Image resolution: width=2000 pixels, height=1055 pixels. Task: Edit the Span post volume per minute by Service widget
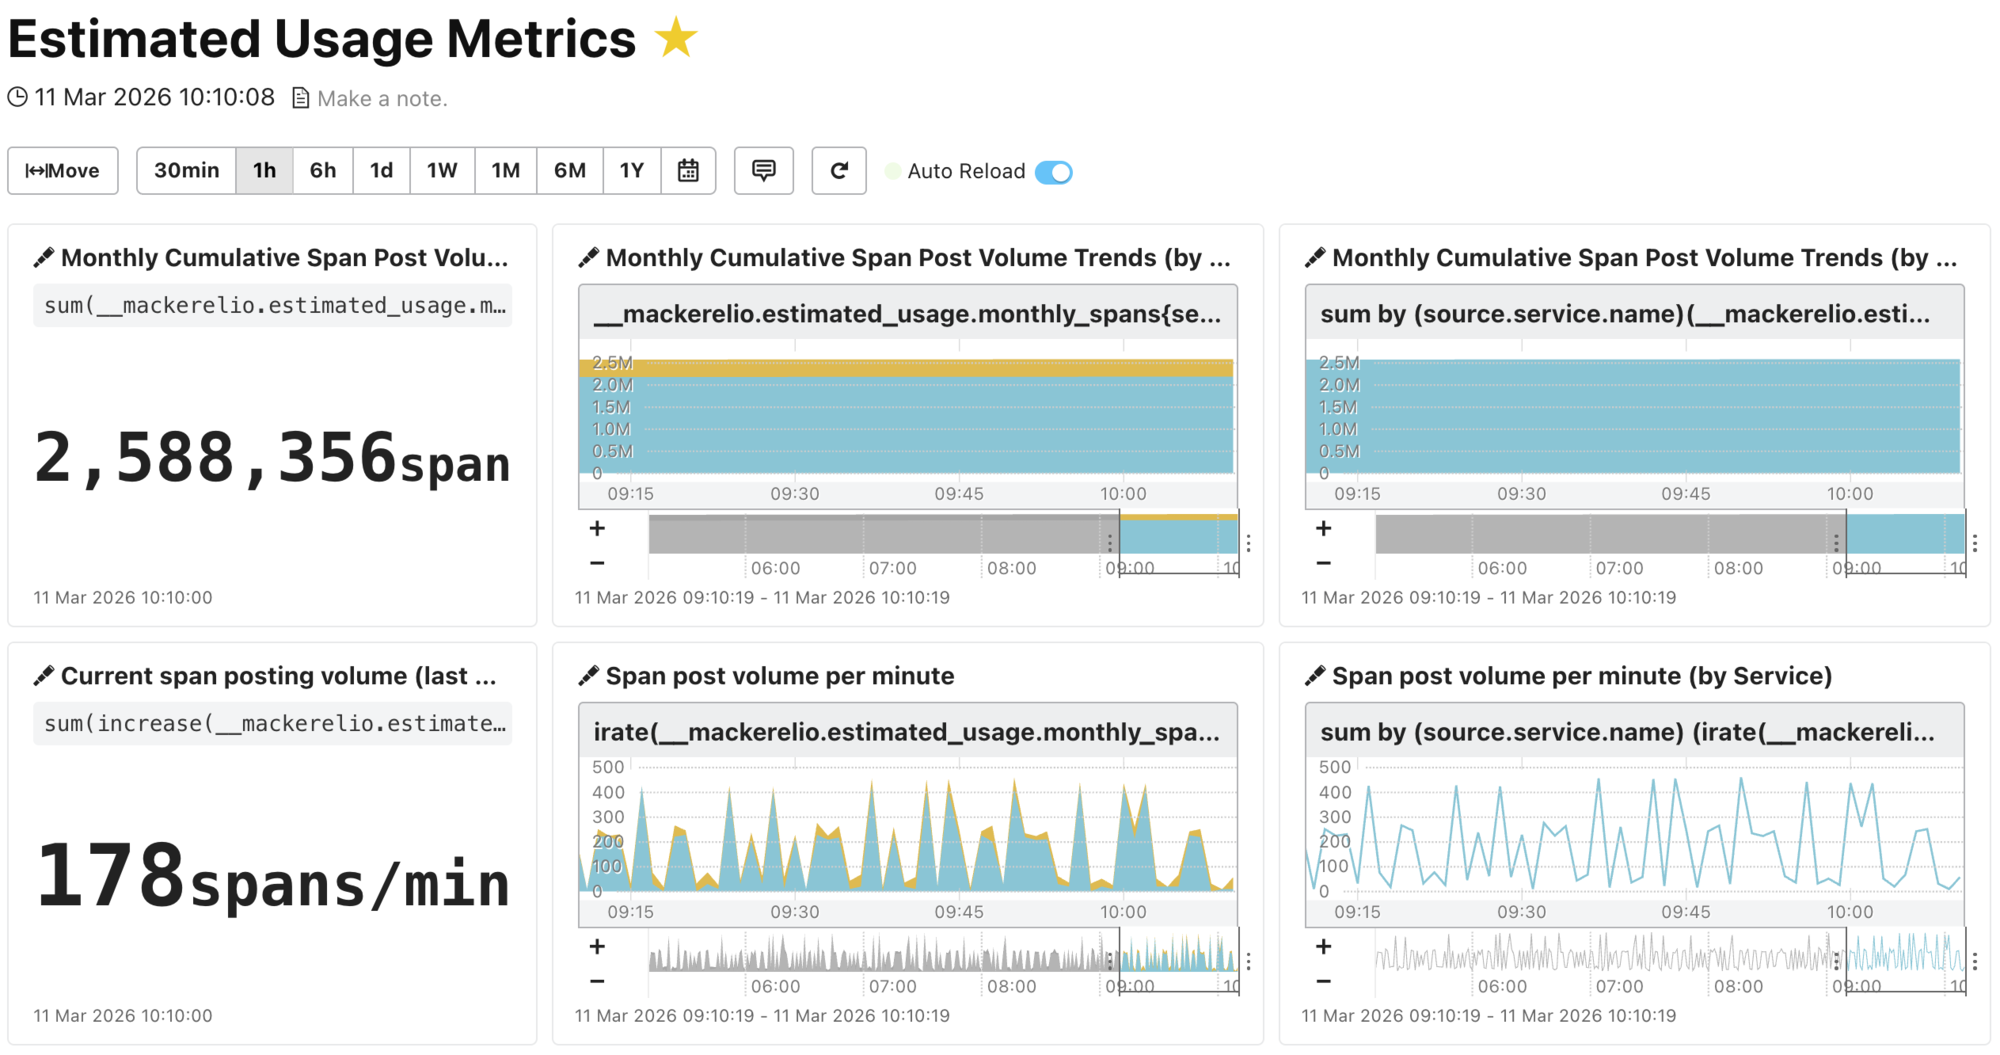coord(1315,676)
